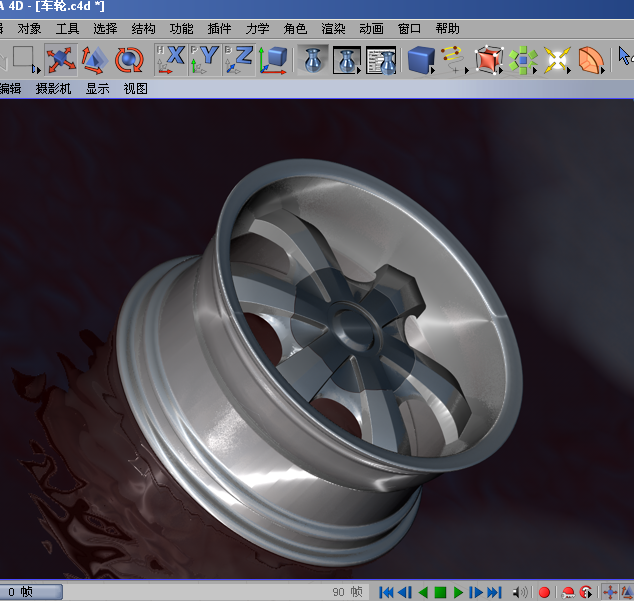Open the 动画 menu

[371, 29]
